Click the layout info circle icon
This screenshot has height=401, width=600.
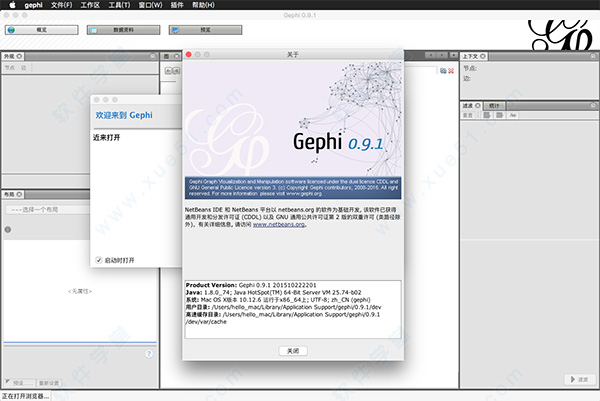pos(8,230)
